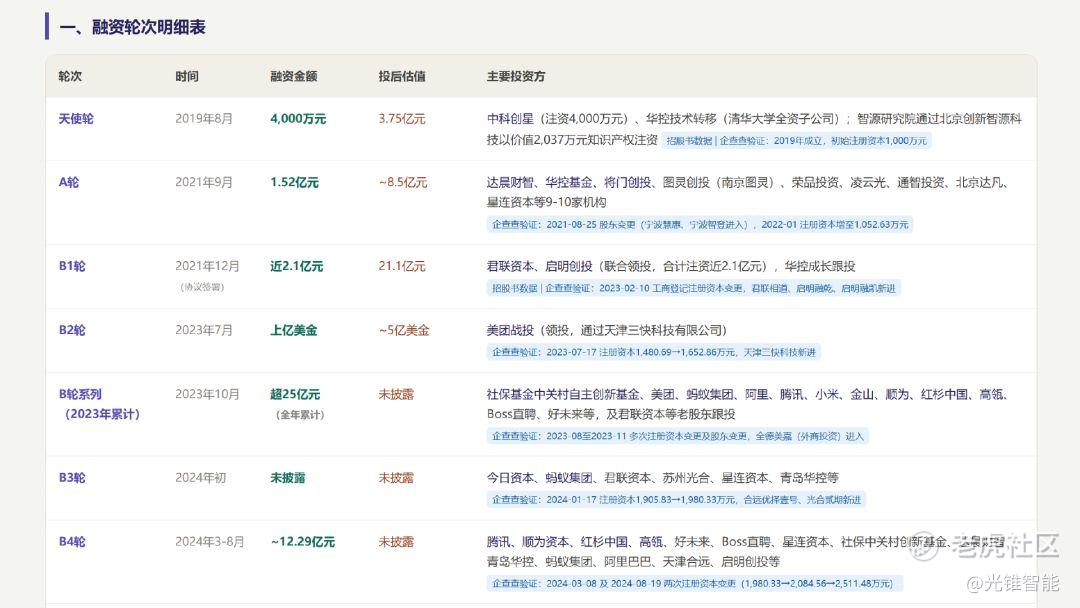Click the 投后估值 column header
This screenshot has height=608, width=1080.
(402, 76)
